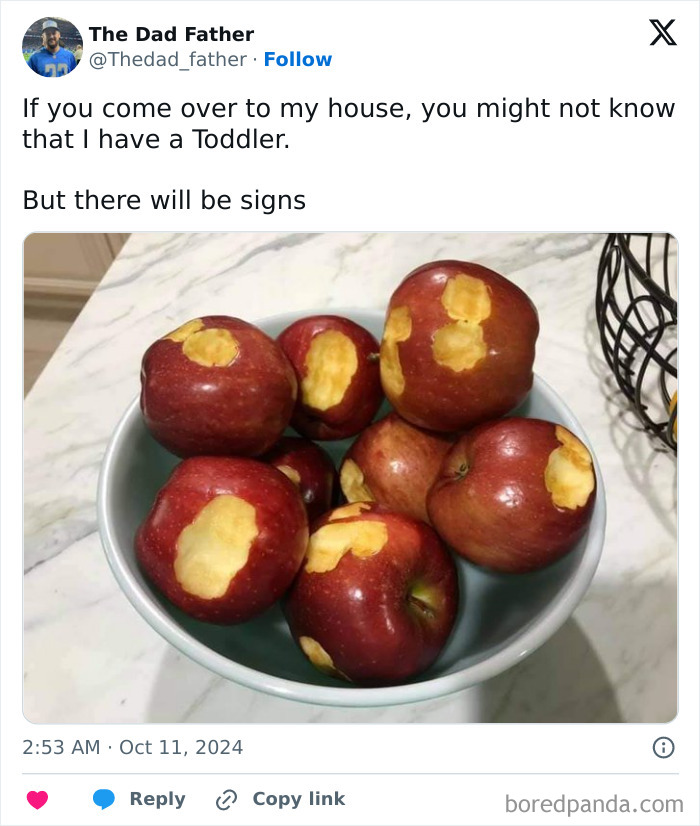Like the tweet with the heart icon

(37, 799)
